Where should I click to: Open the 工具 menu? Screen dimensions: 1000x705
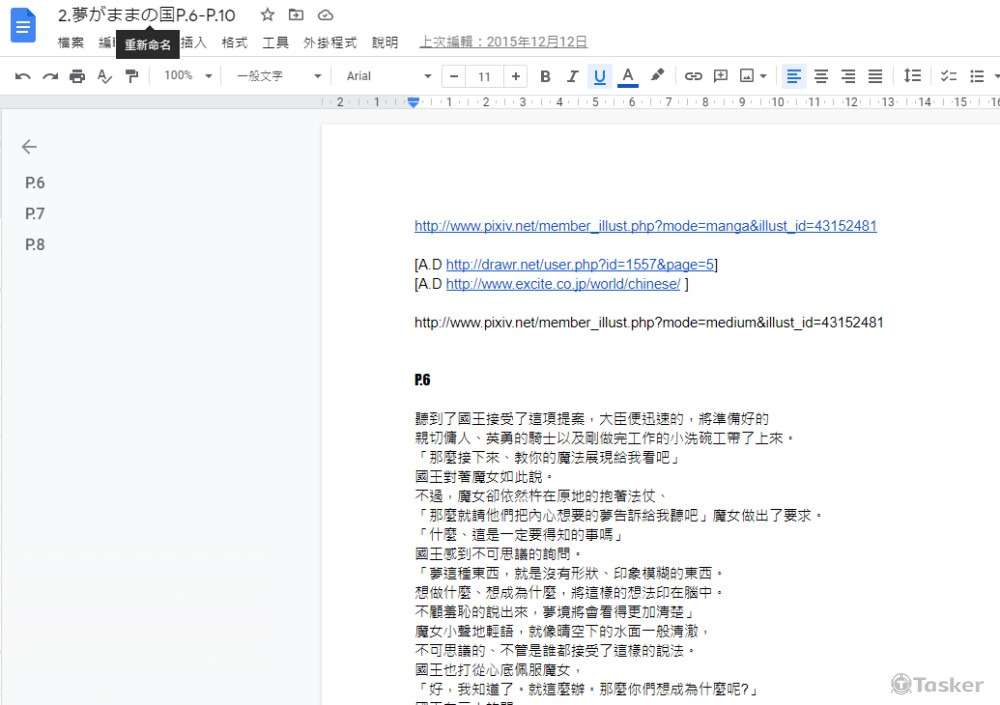pos(275,43)
